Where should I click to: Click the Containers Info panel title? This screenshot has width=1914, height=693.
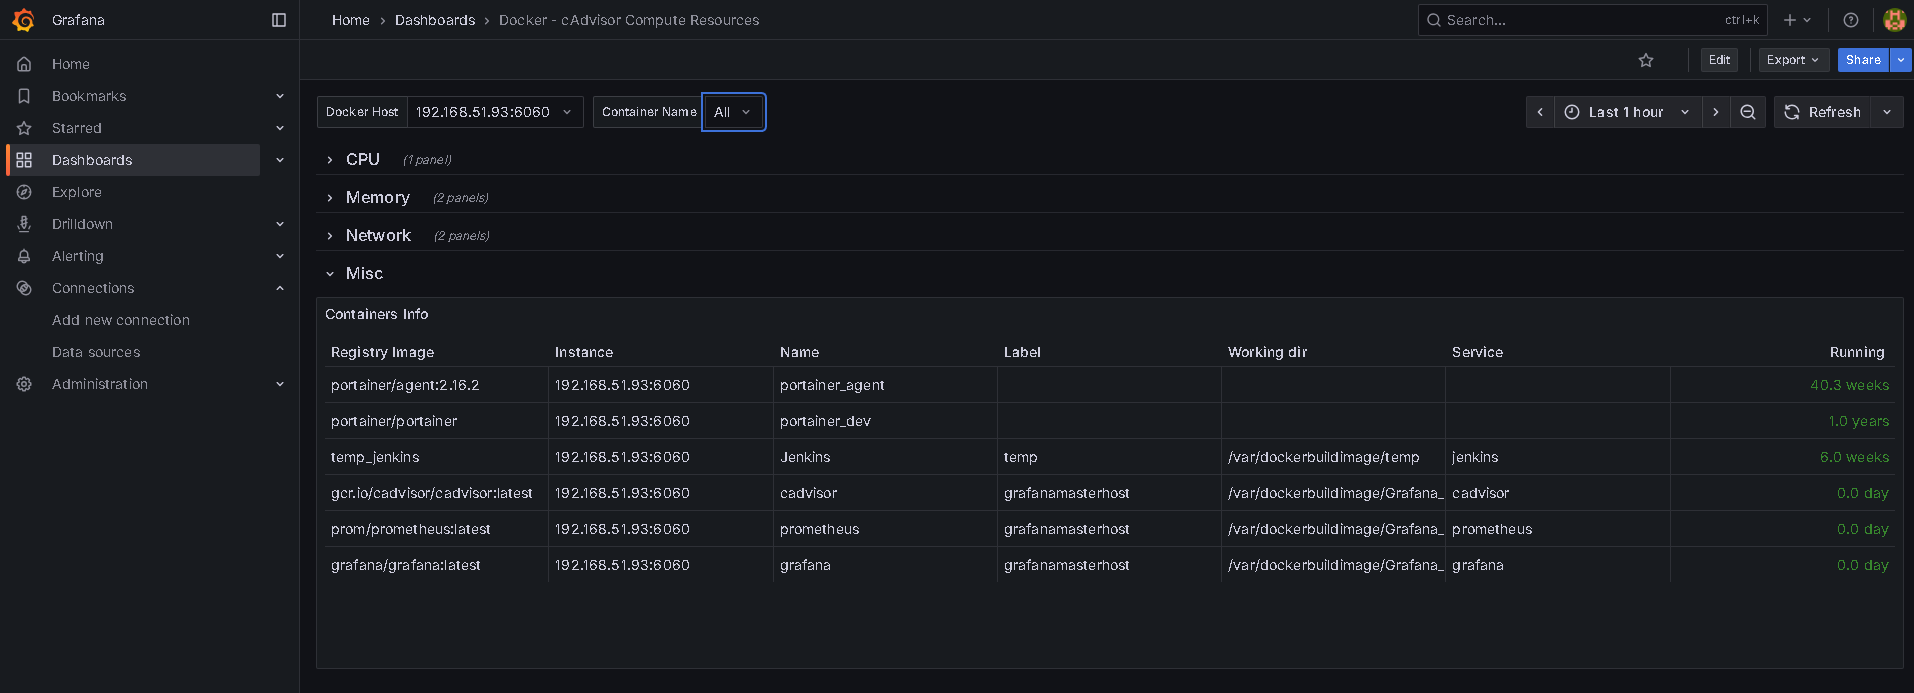pos(376,314)
